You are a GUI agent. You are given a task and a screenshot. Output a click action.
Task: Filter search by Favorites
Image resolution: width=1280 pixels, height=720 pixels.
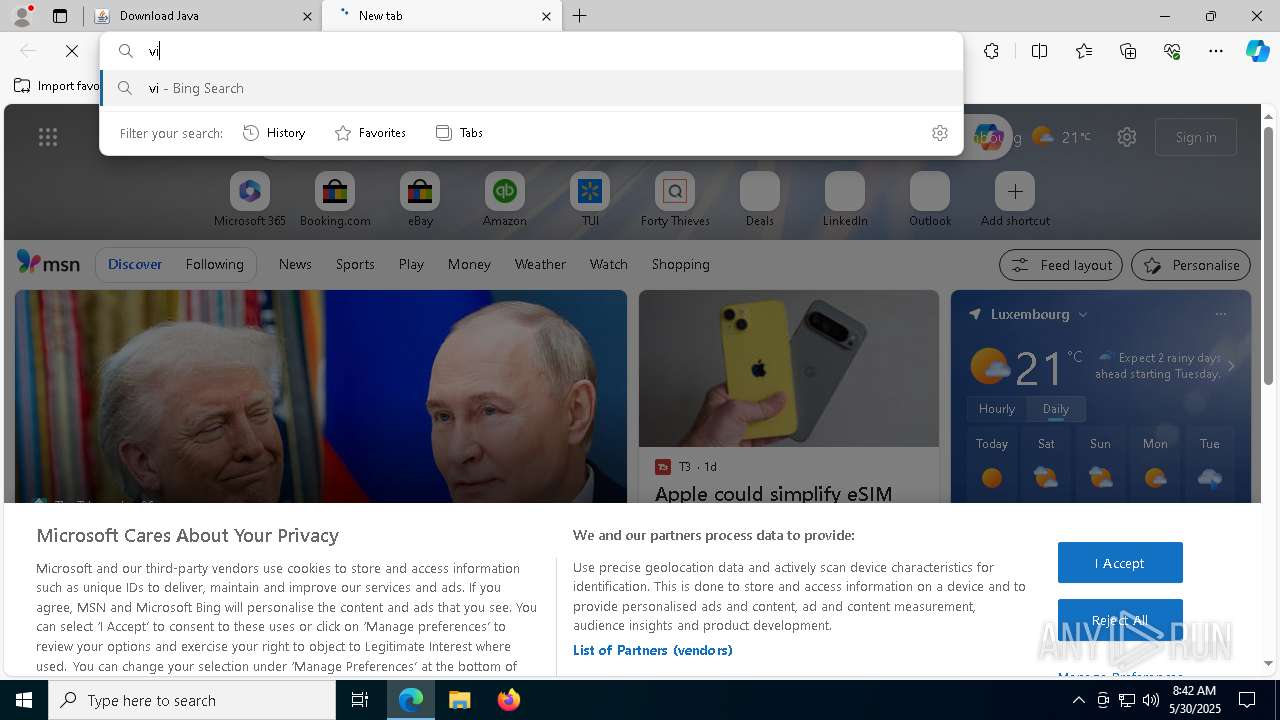pos(371,133)
